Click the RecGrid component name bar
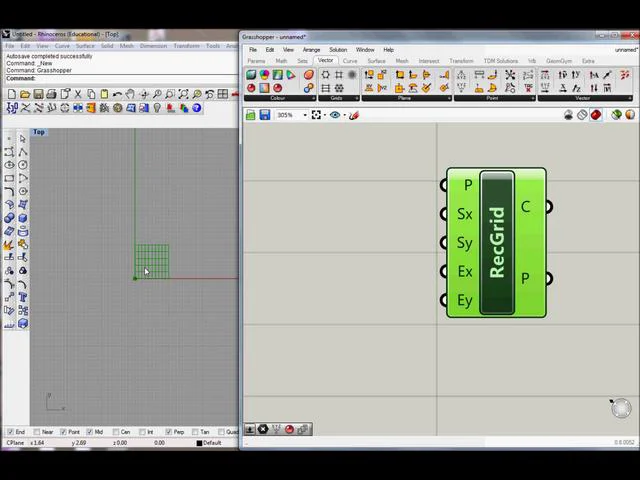This screenshot has width=640, height=480. (497, 242)
